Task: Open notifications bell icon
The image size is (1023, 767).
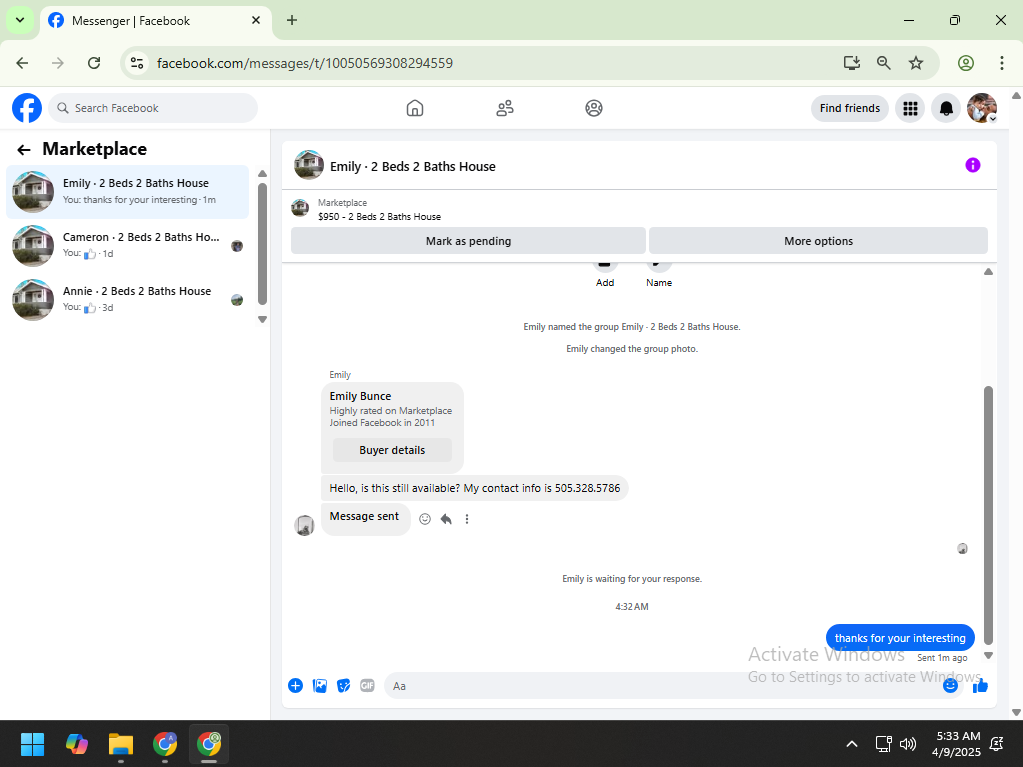Action: pyautogui.click(x=946, y=108)
